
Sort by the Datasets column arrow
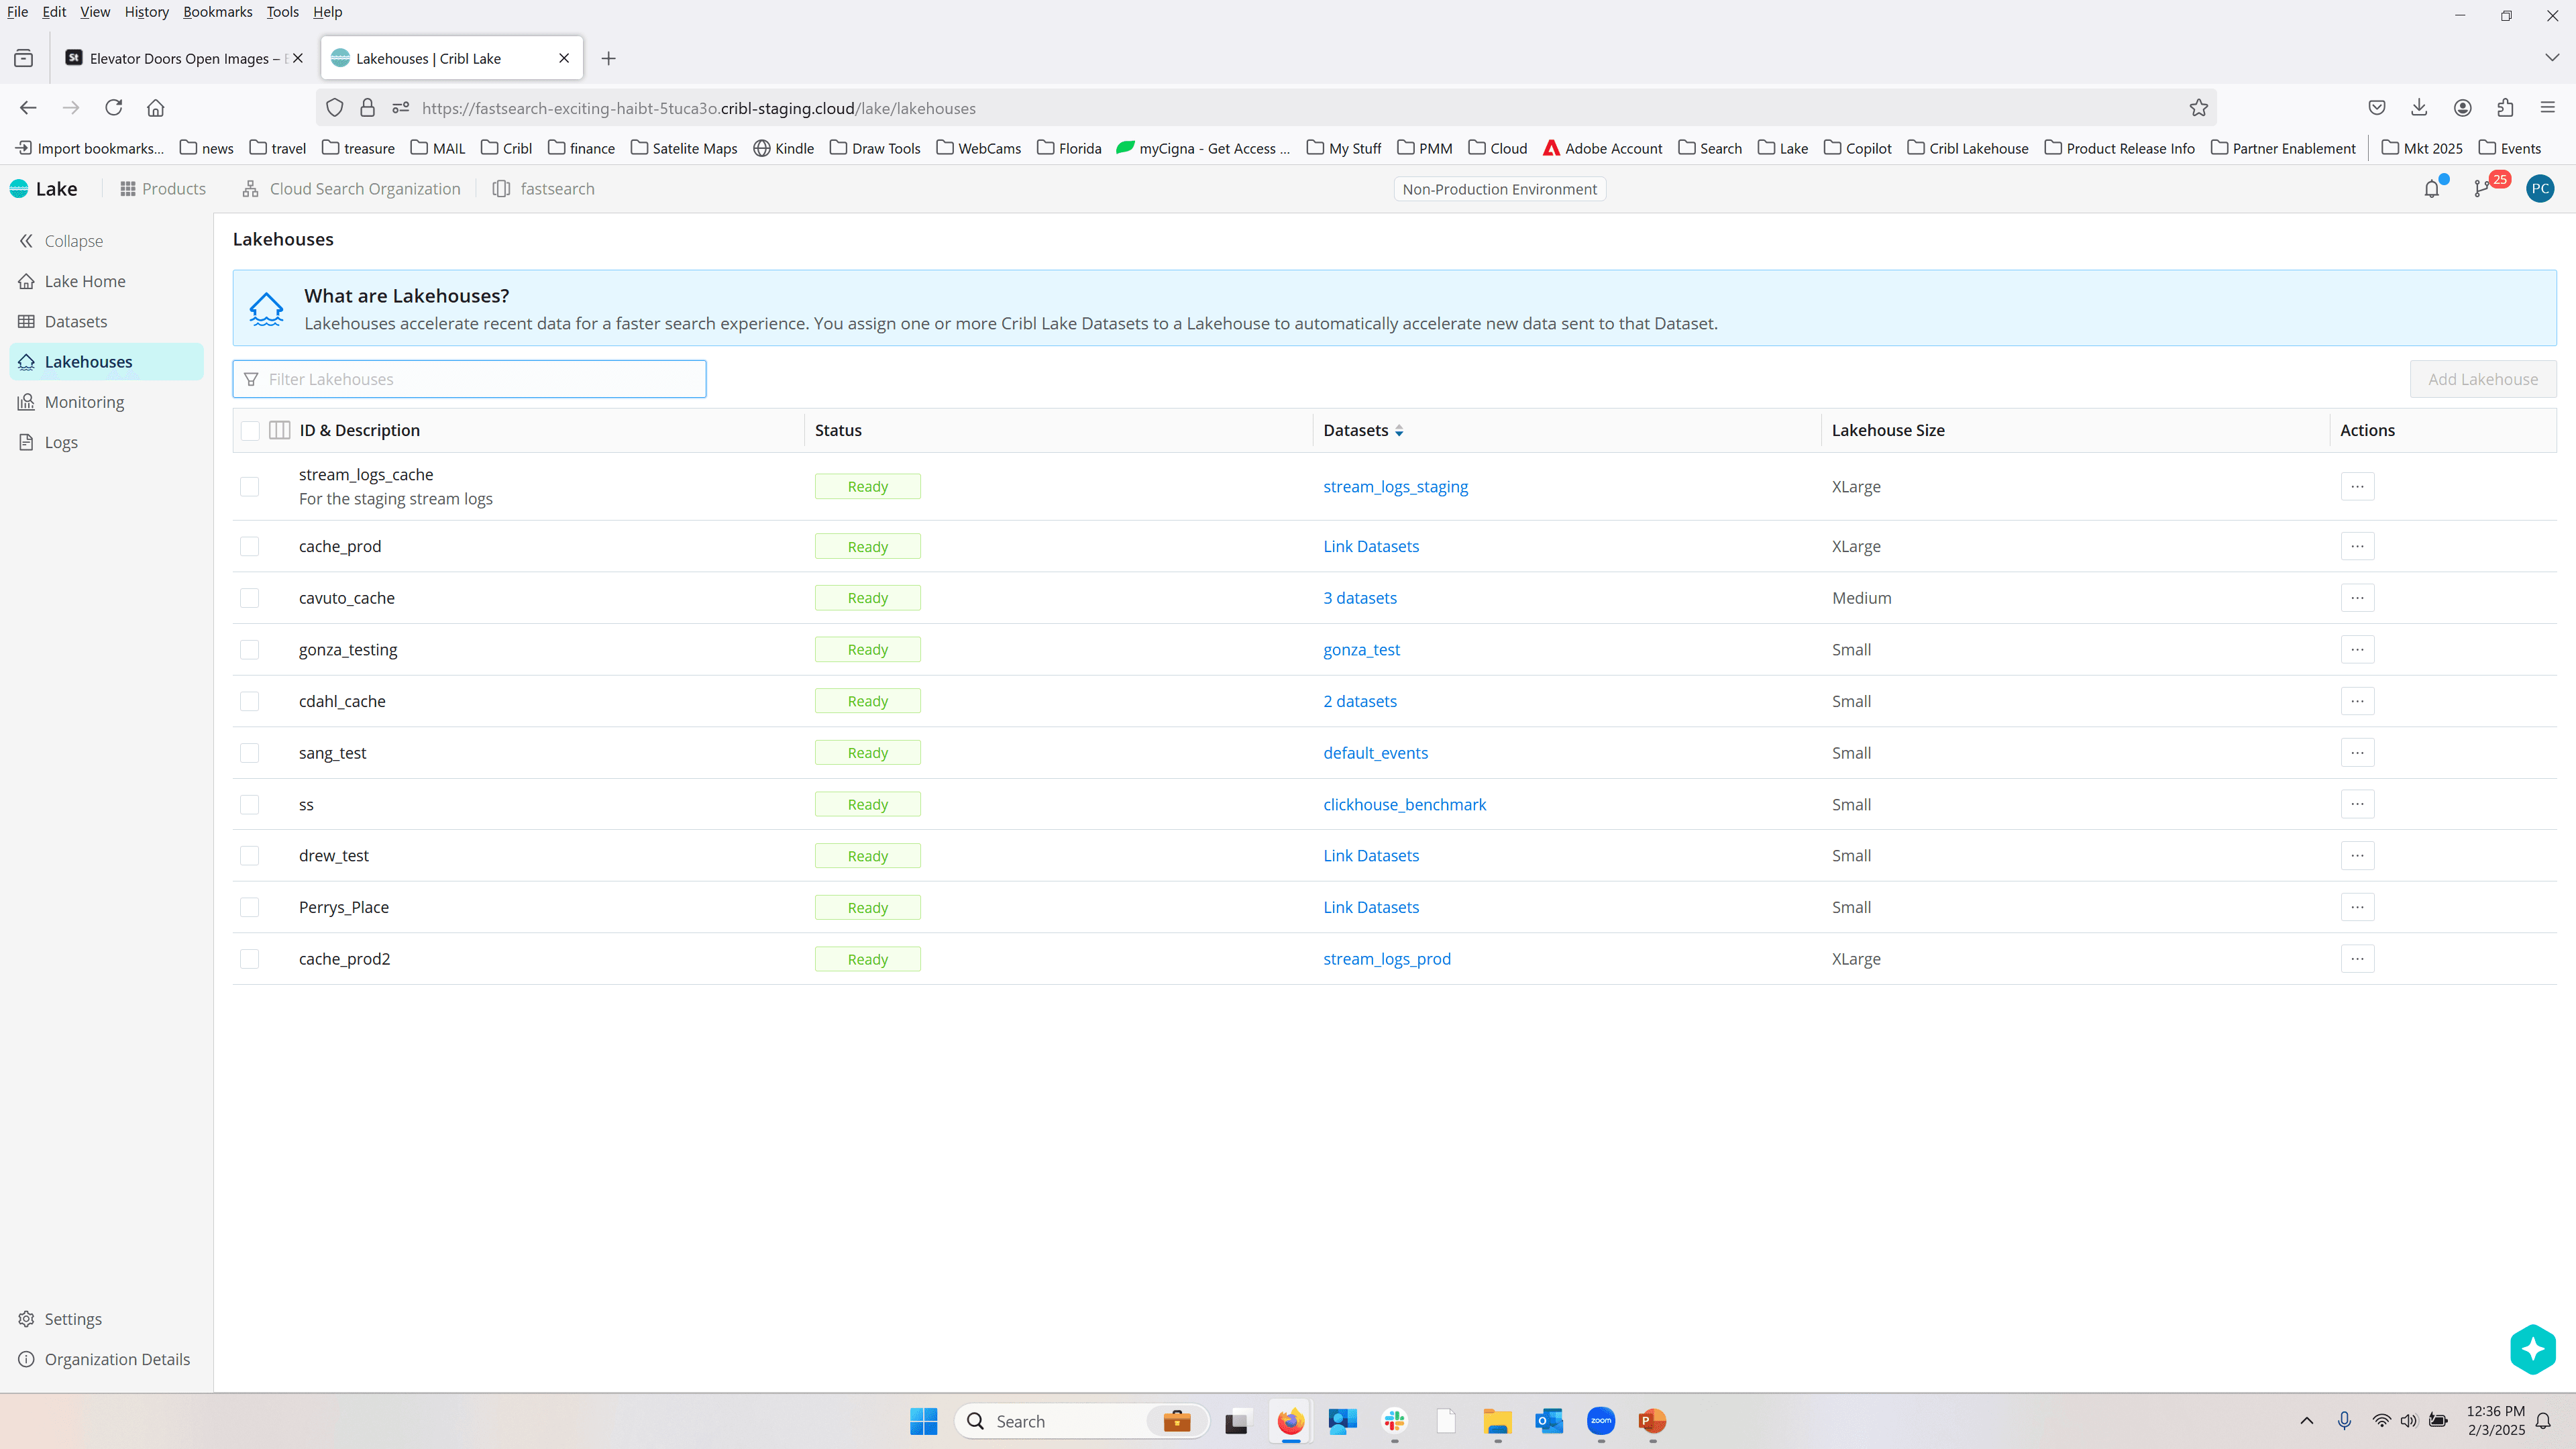[x=1399, y=431]
